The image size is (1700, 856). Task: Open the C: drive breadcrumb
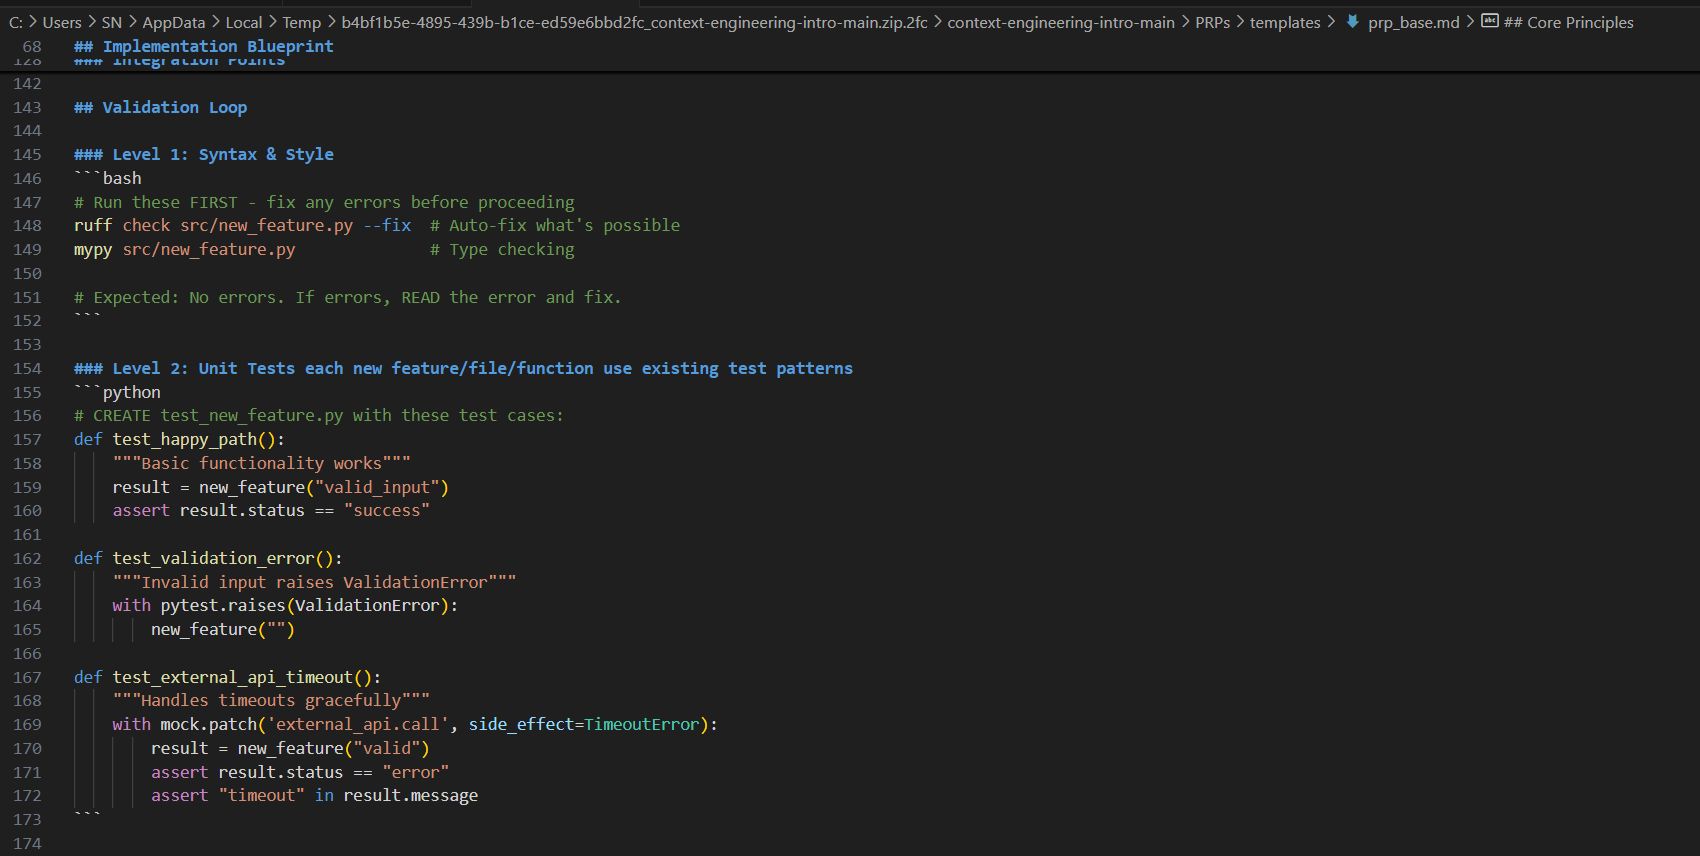[x=15, y=22]
